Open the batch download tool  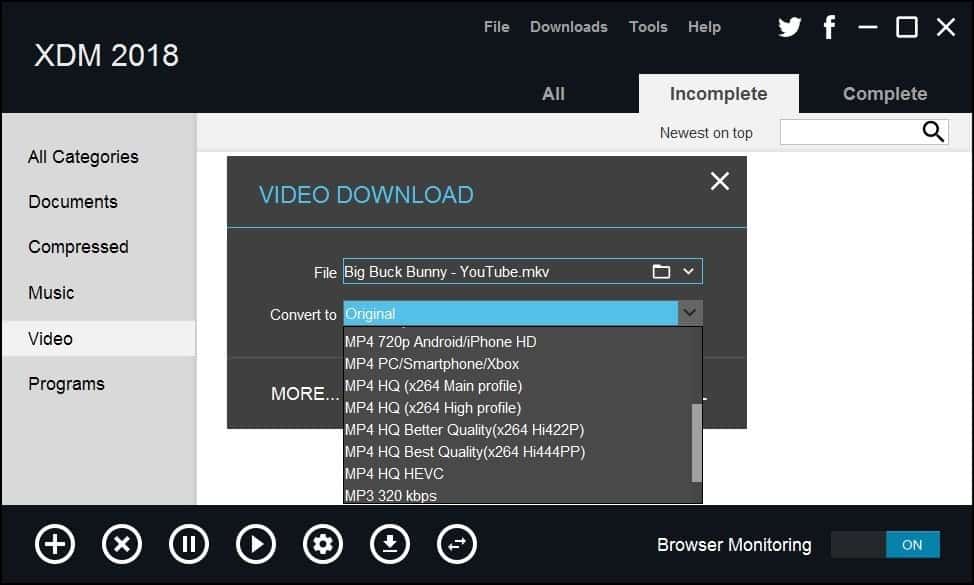tap(389, 544)
